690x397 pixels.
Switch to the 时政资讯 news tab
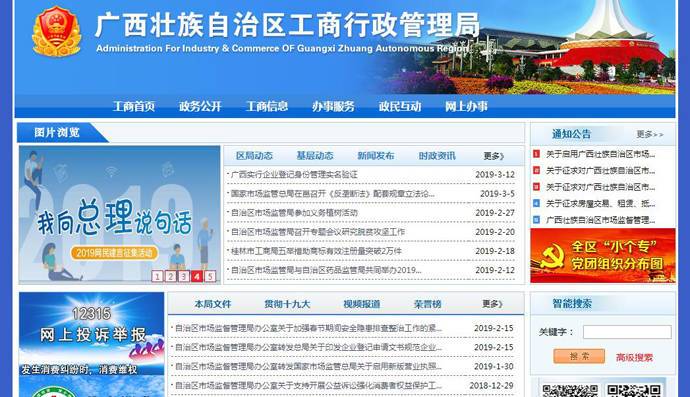tap(437, 156)
